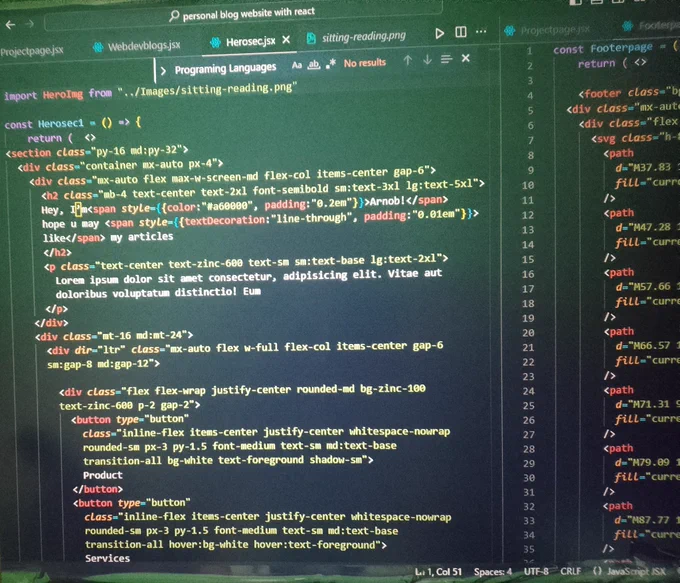The height and width of the screenshot is (583, 680).
Task: Click 'Lorem ipsum dolor sit amet' text line
Action: pyautogui.click(x=248, y=276)
